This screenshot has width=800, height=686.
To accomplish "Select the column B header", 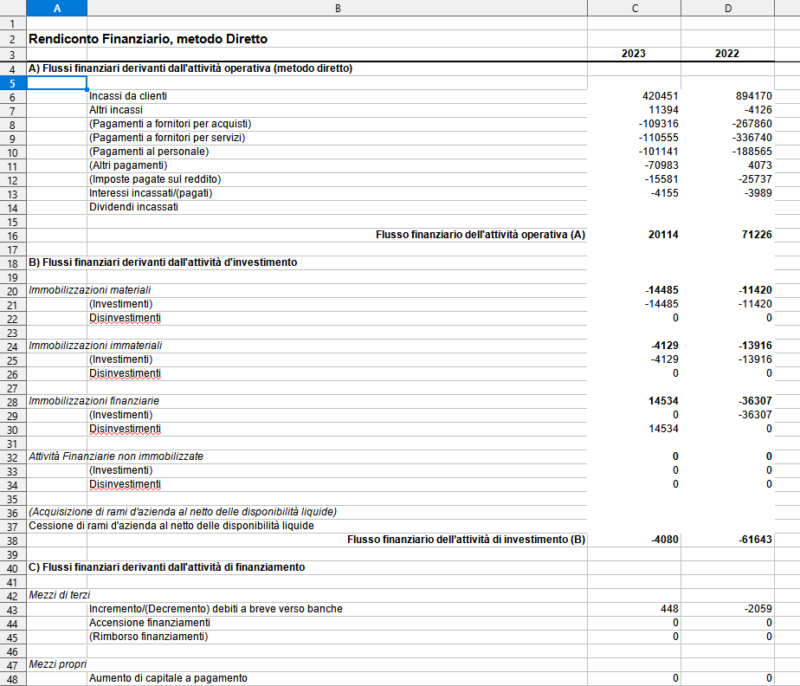I will [337, 8].
